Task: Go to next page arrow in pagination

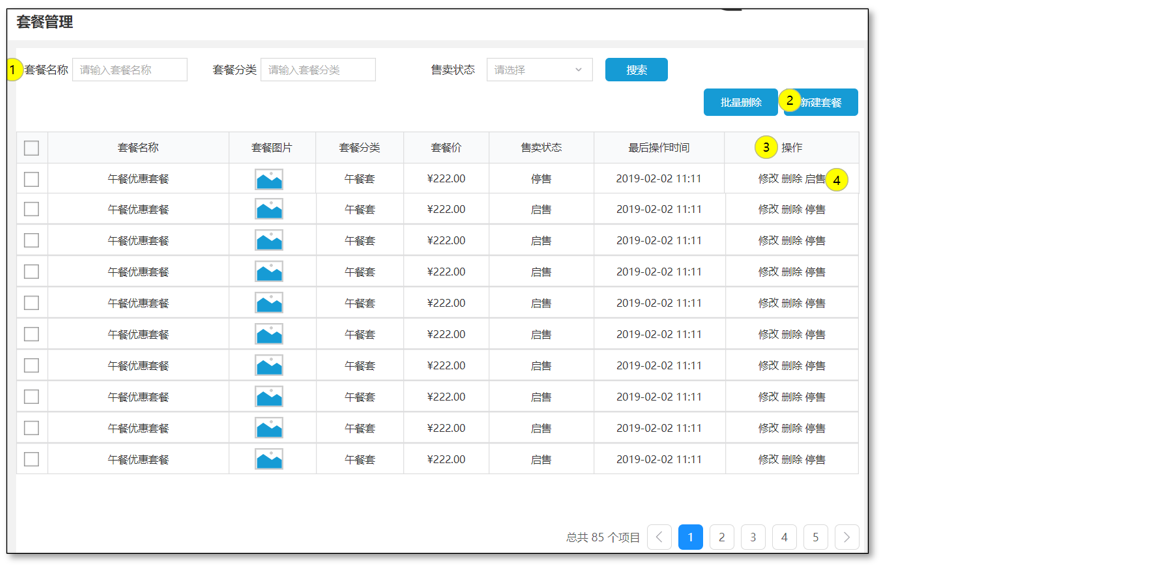Action: pyautogui.click(x=846, y=537)
